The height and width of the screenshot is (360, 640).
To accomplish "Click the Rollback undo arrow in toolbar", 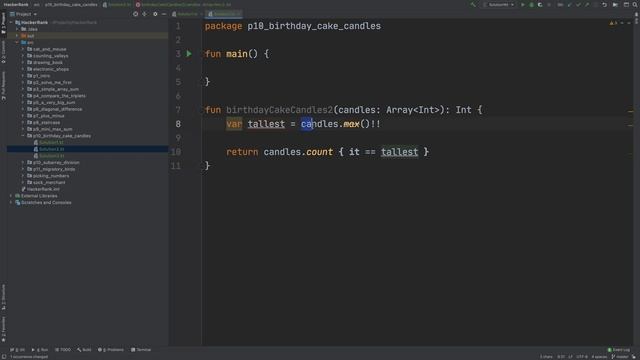I will pyautogui.click(x=604, y=4).
